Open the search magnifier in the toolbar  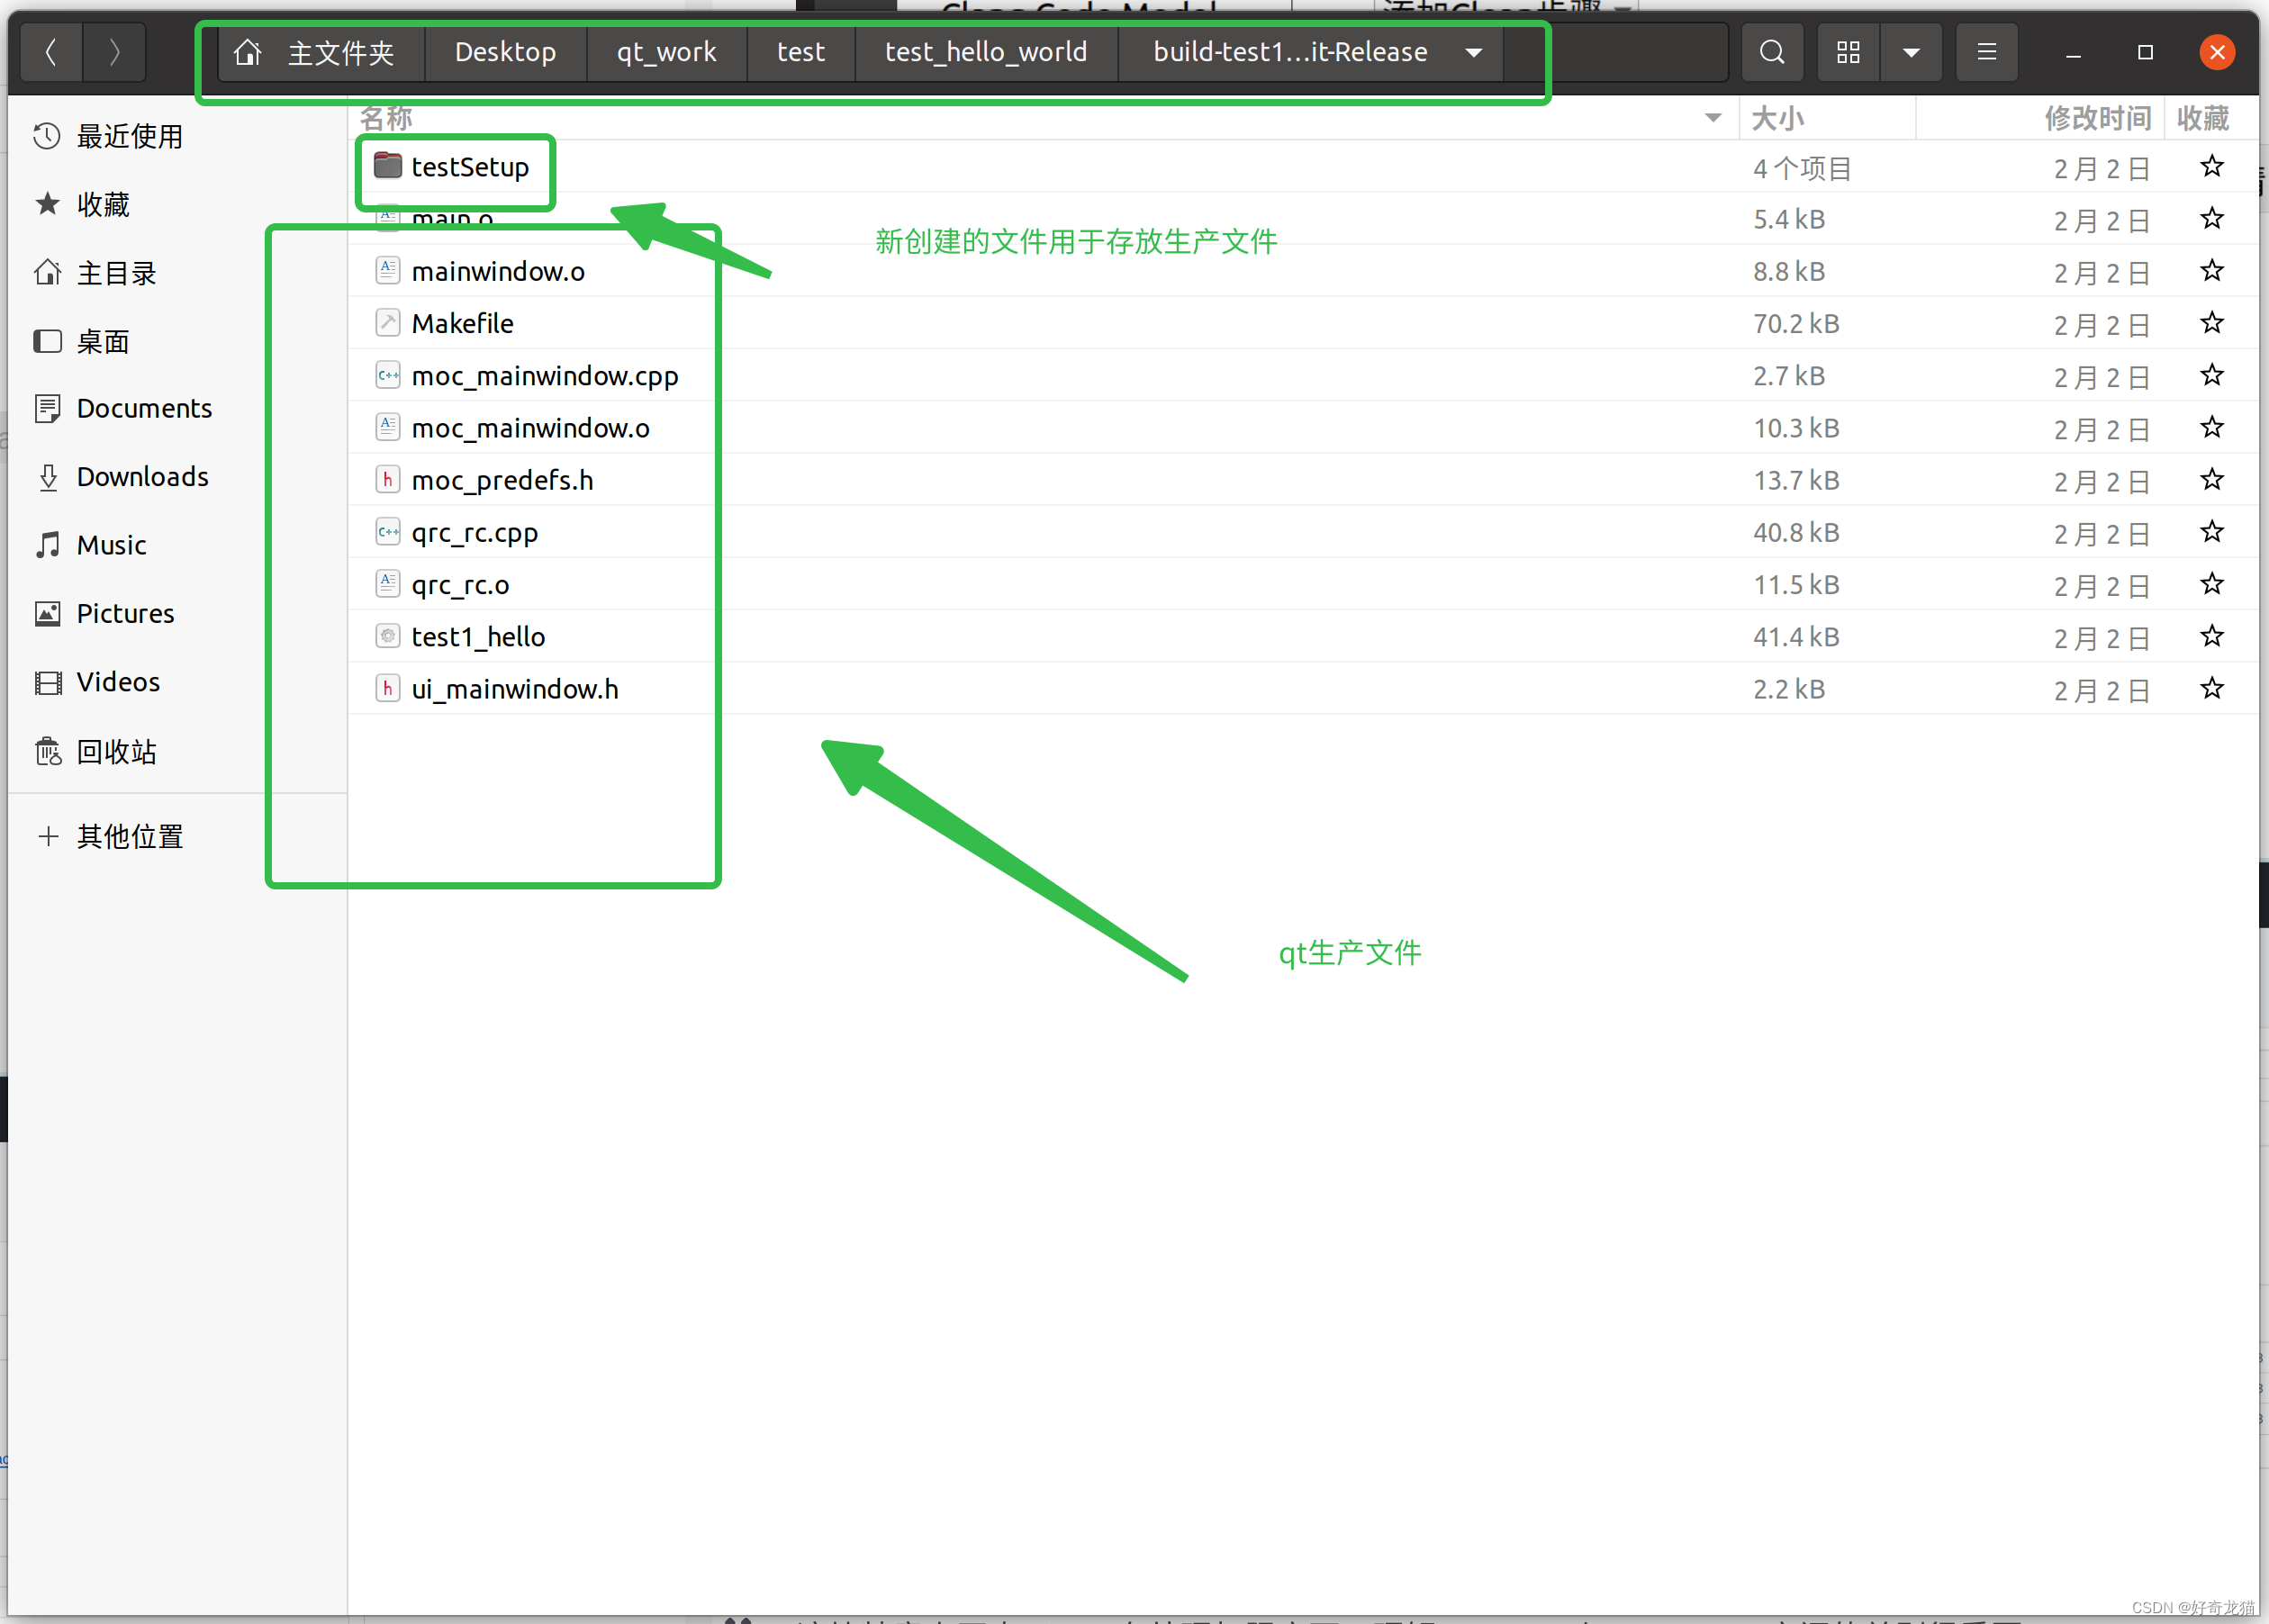pos(1771,52)
